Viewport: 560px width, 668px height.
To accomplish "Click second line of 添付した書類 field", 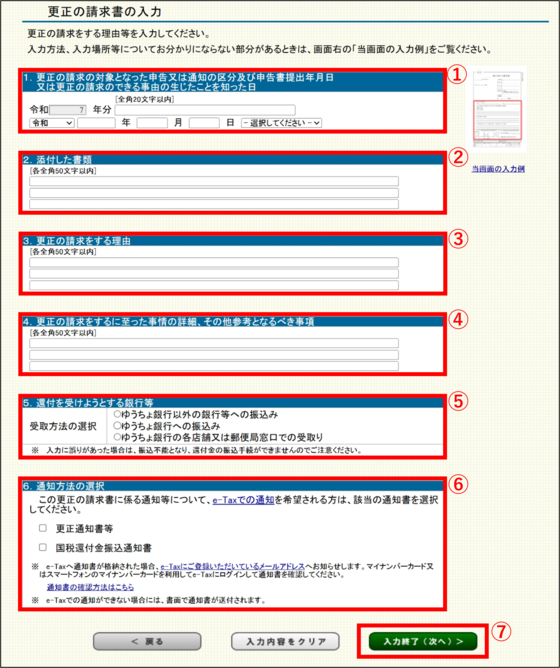I will [x=214, y=193].
